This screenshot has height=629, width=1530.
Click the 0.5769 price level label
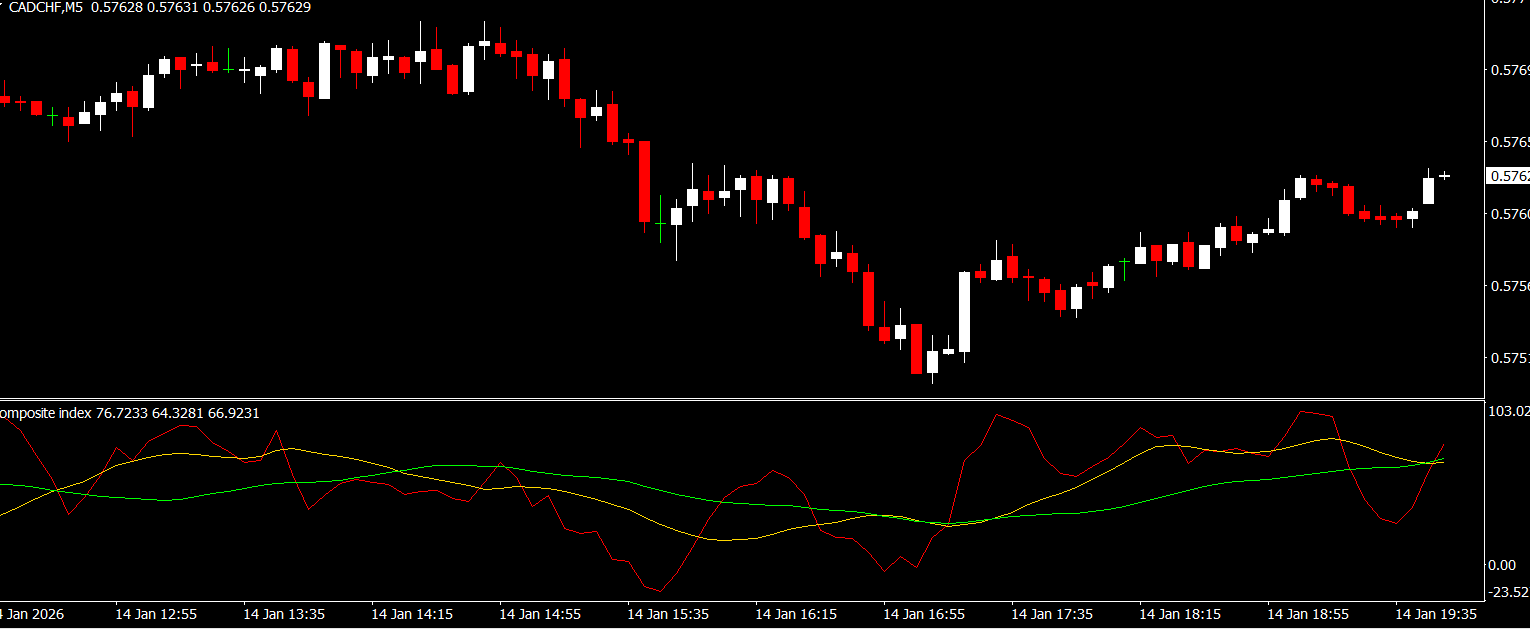[1508, 70]
